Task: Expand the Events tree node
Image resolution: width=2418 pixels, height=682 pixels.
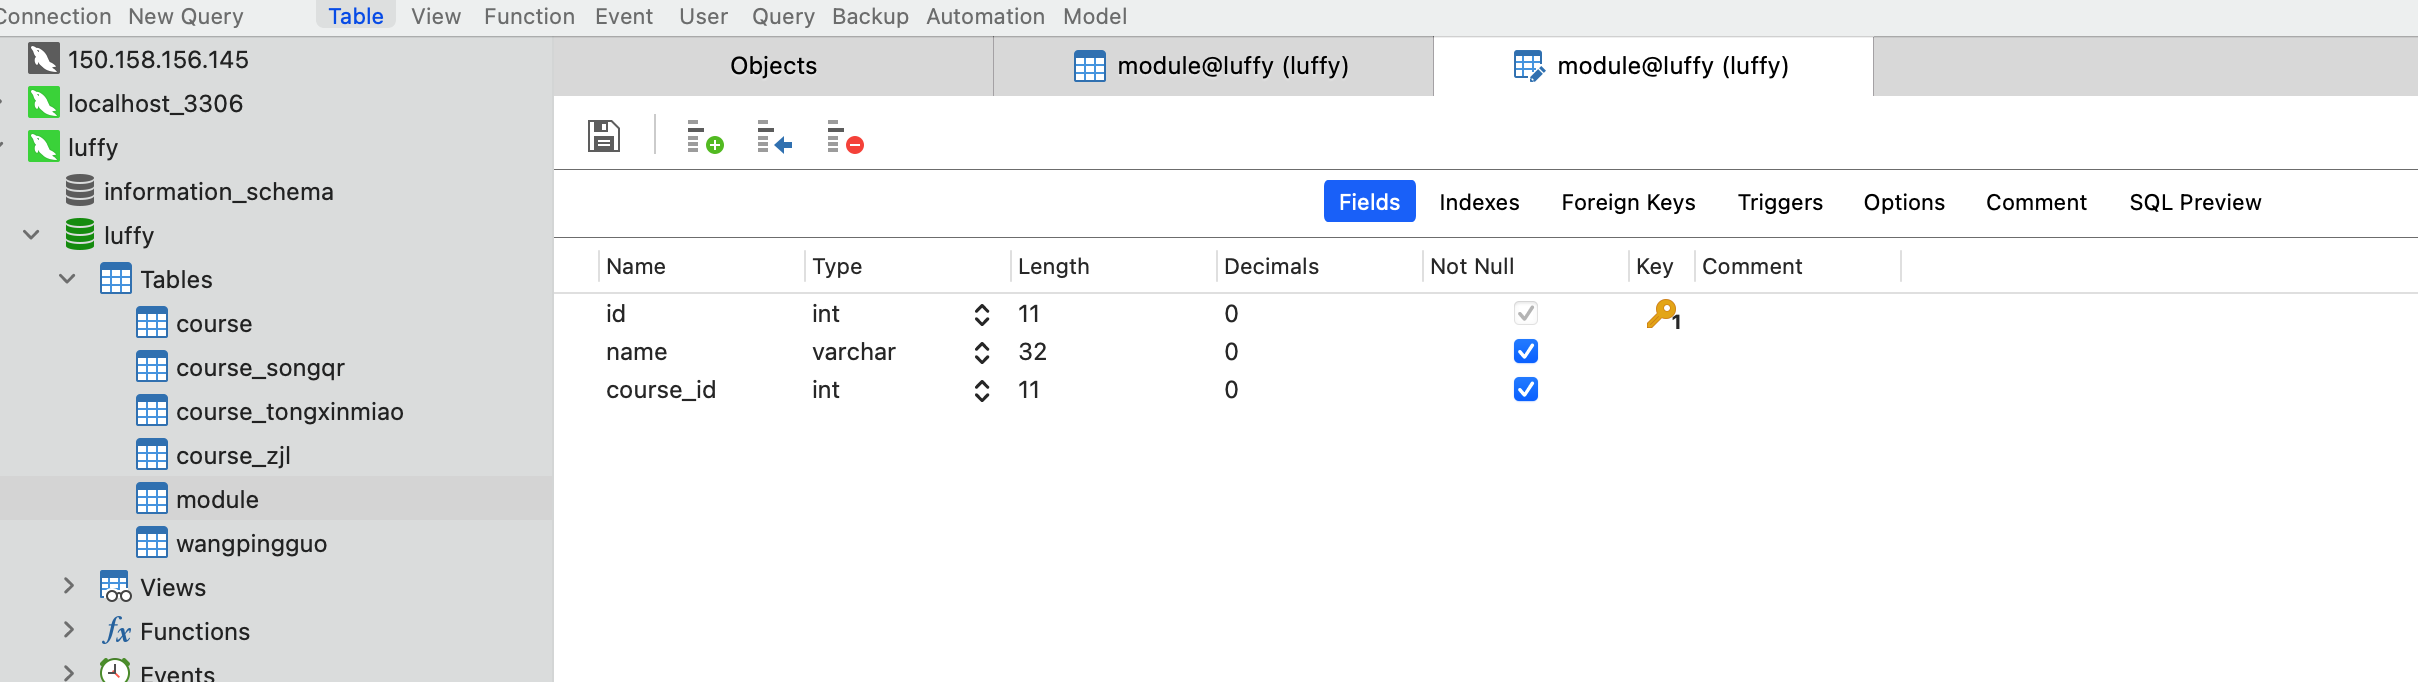Action: [68, 672]
